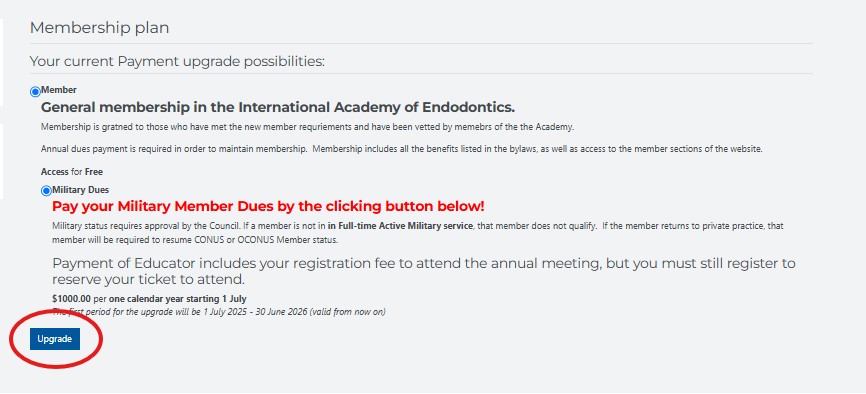Screen dimensions: 866x394
Task: Click the Access for Free text
Action: pos(72,172)
